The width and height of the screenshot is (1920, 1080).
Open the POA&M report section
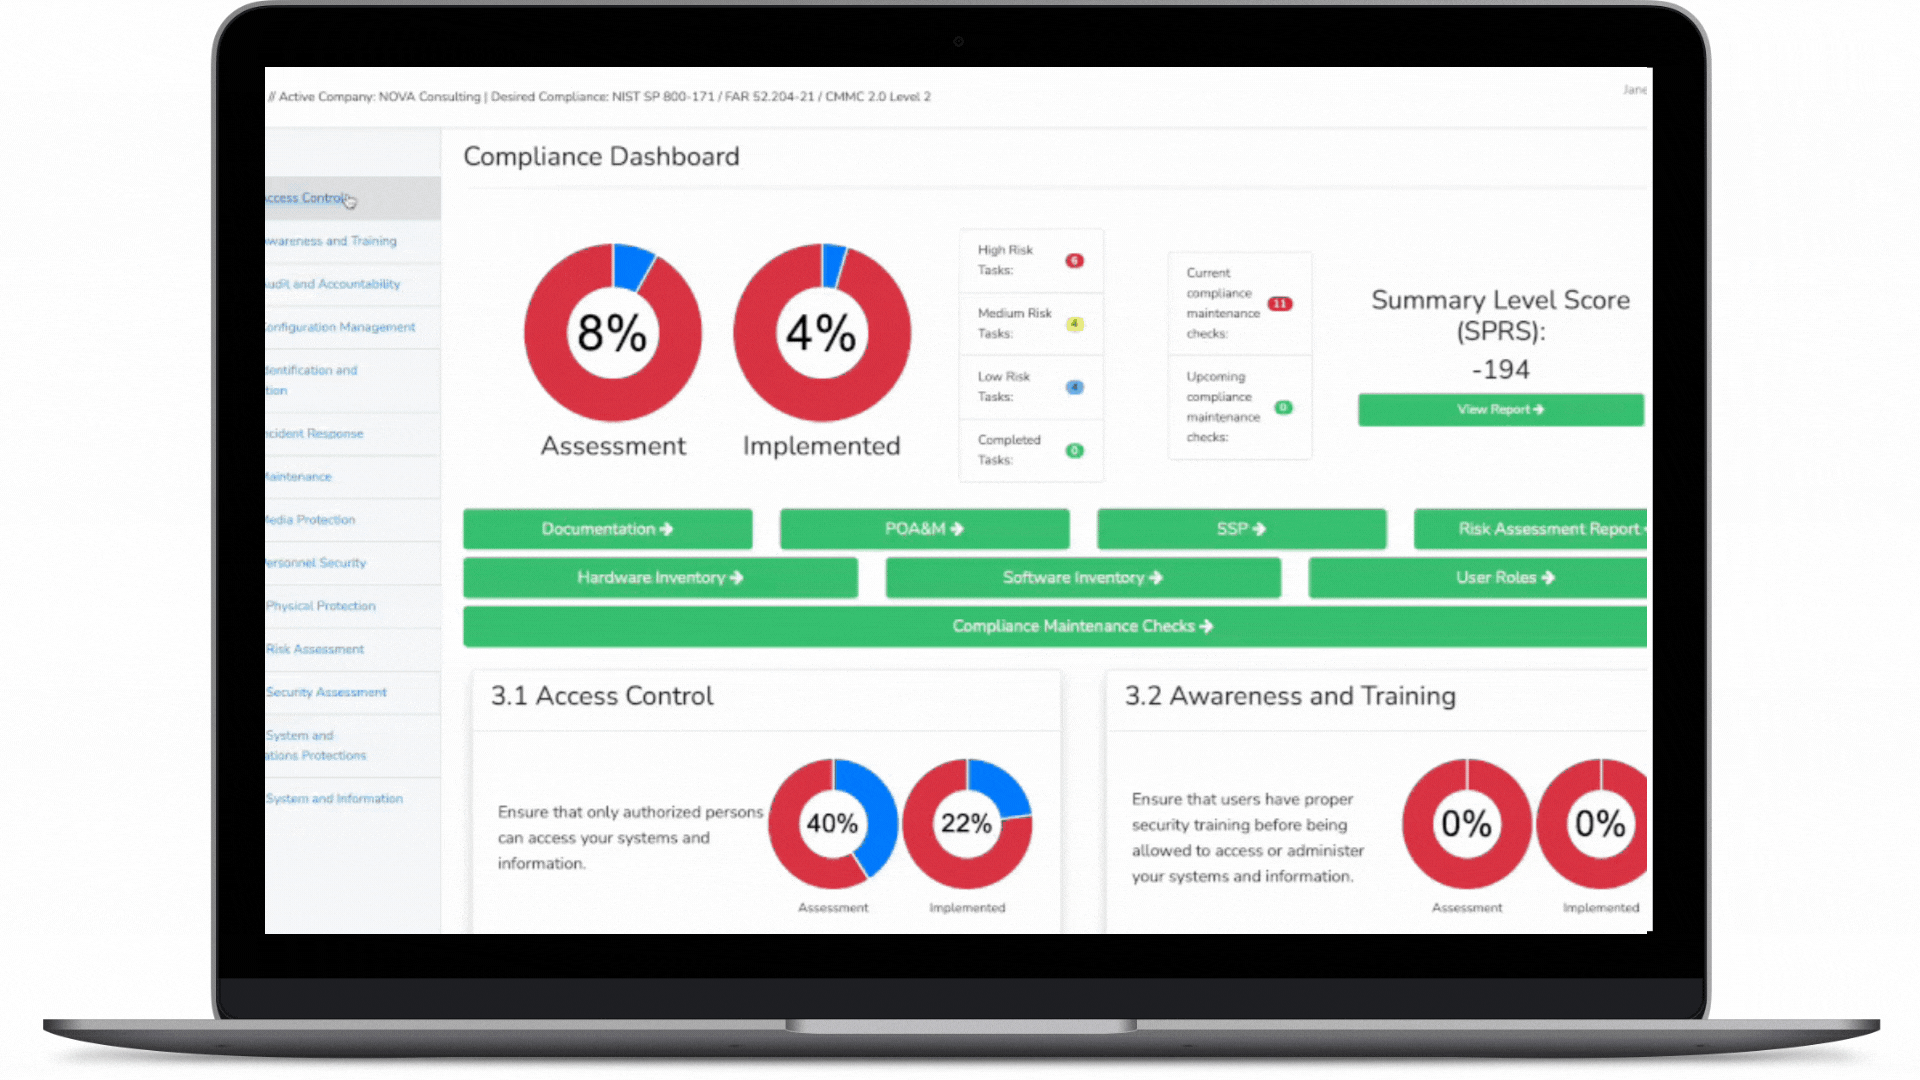tap(923, 529)
